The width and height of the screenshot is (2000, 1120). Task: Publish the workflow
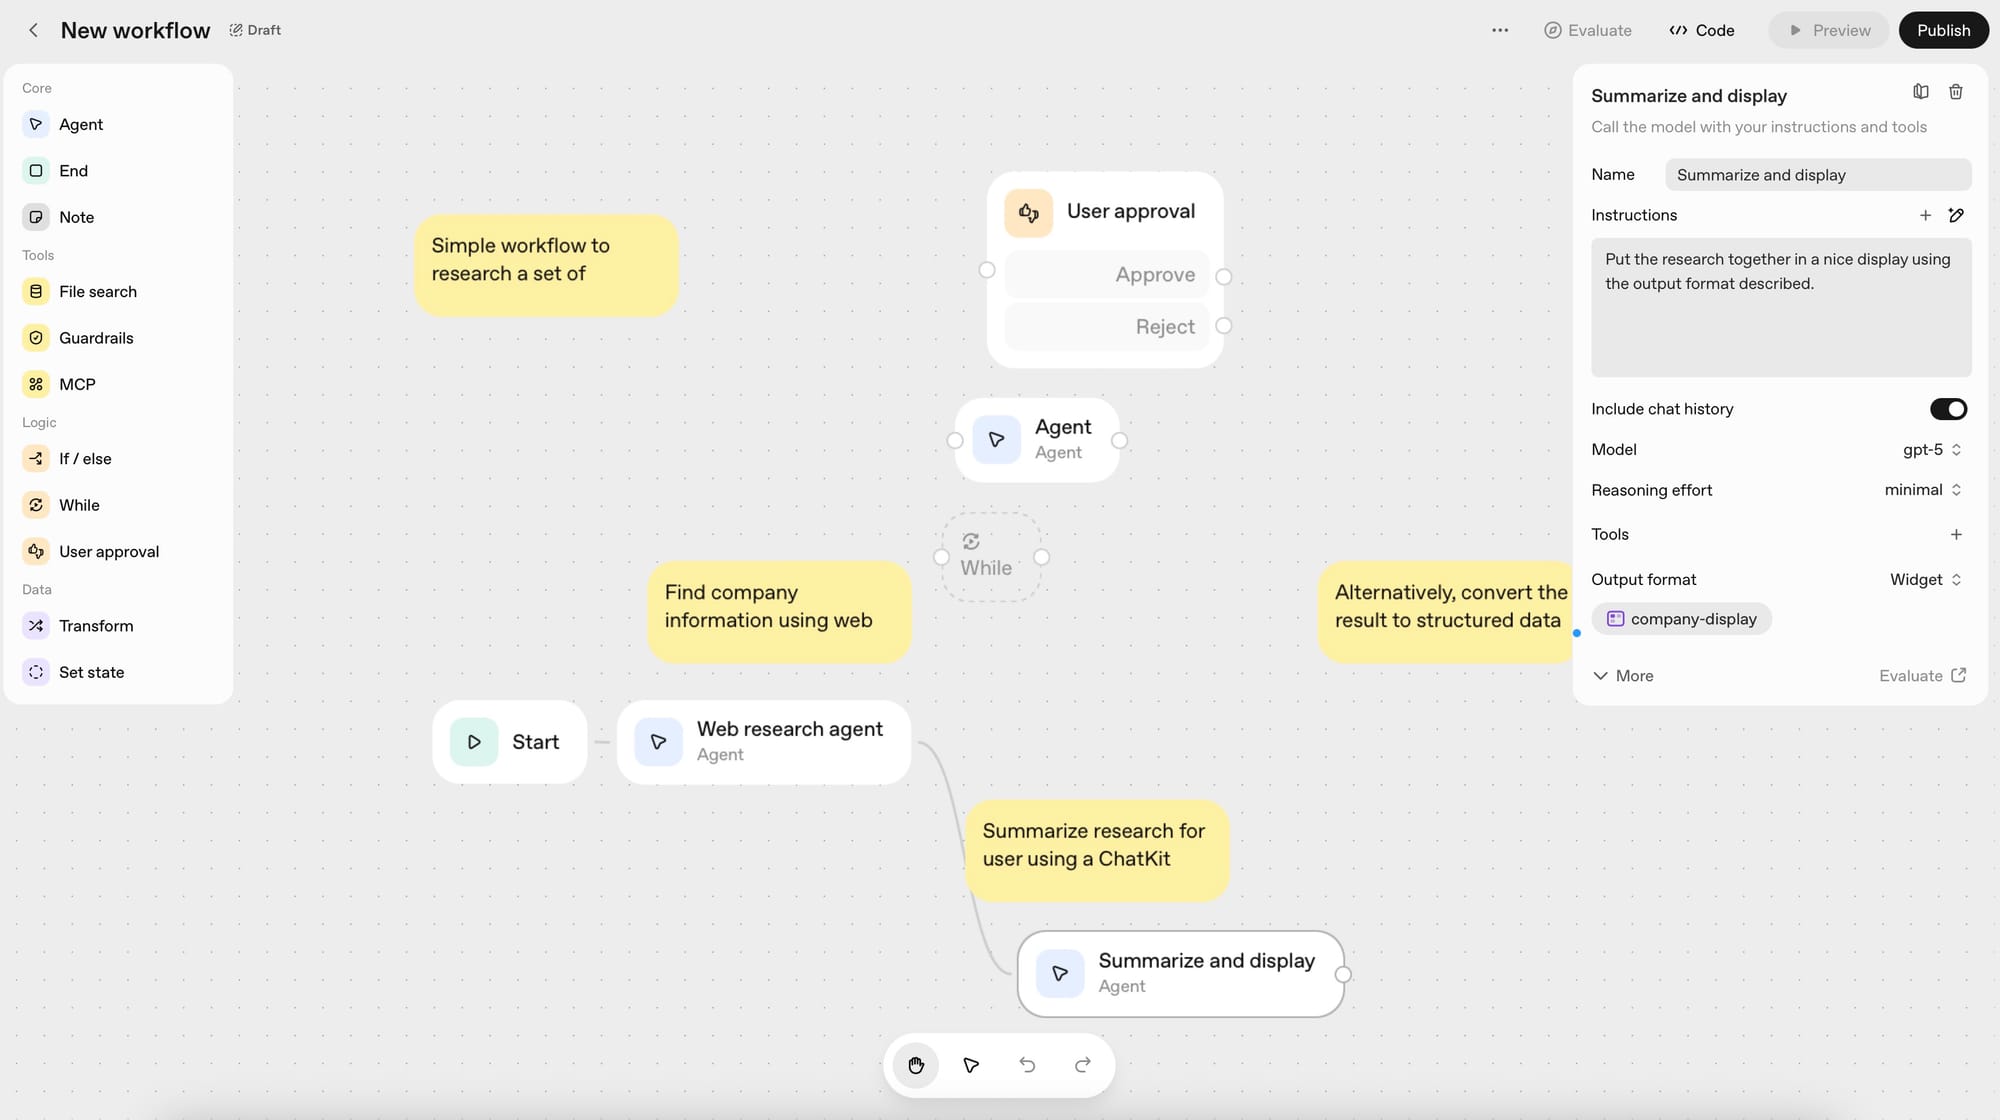1943,30
